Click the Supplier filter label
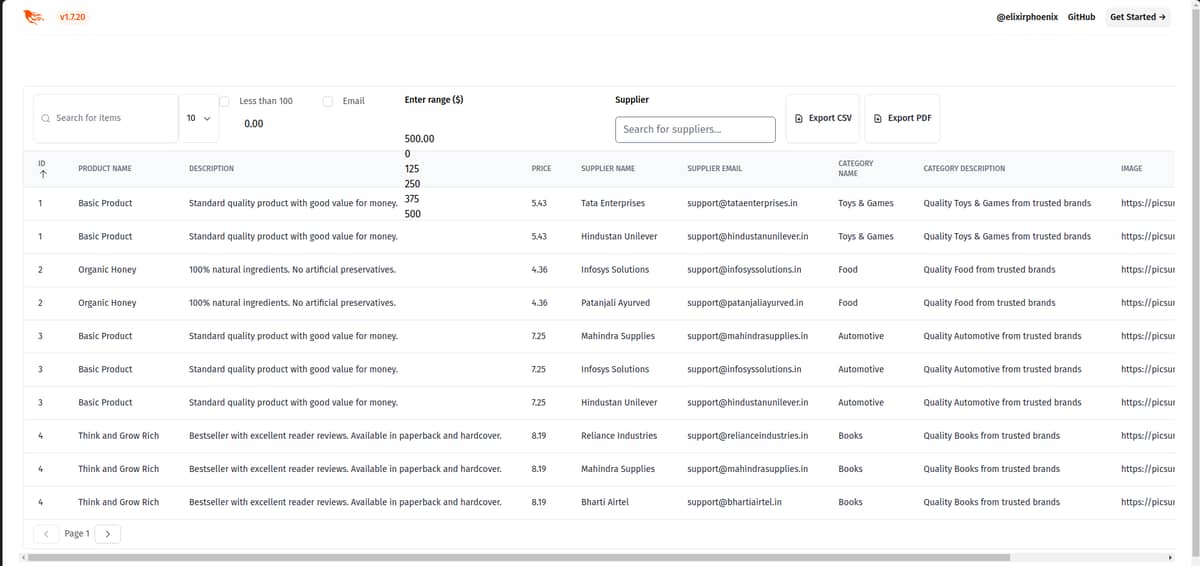Screen dimensions: 1200x566 coord(632,100)
